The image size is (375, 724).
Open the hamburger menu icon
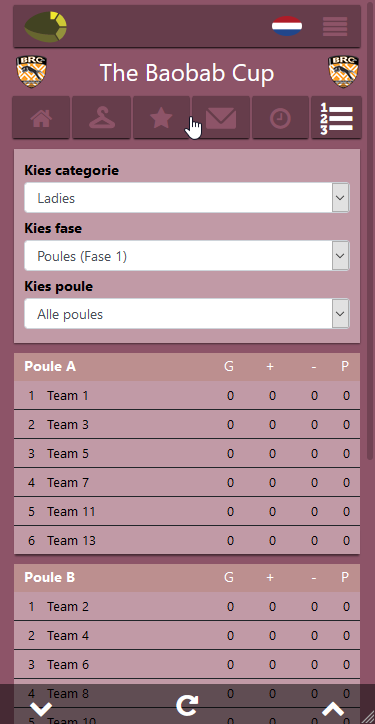click(x=335, y=26)
